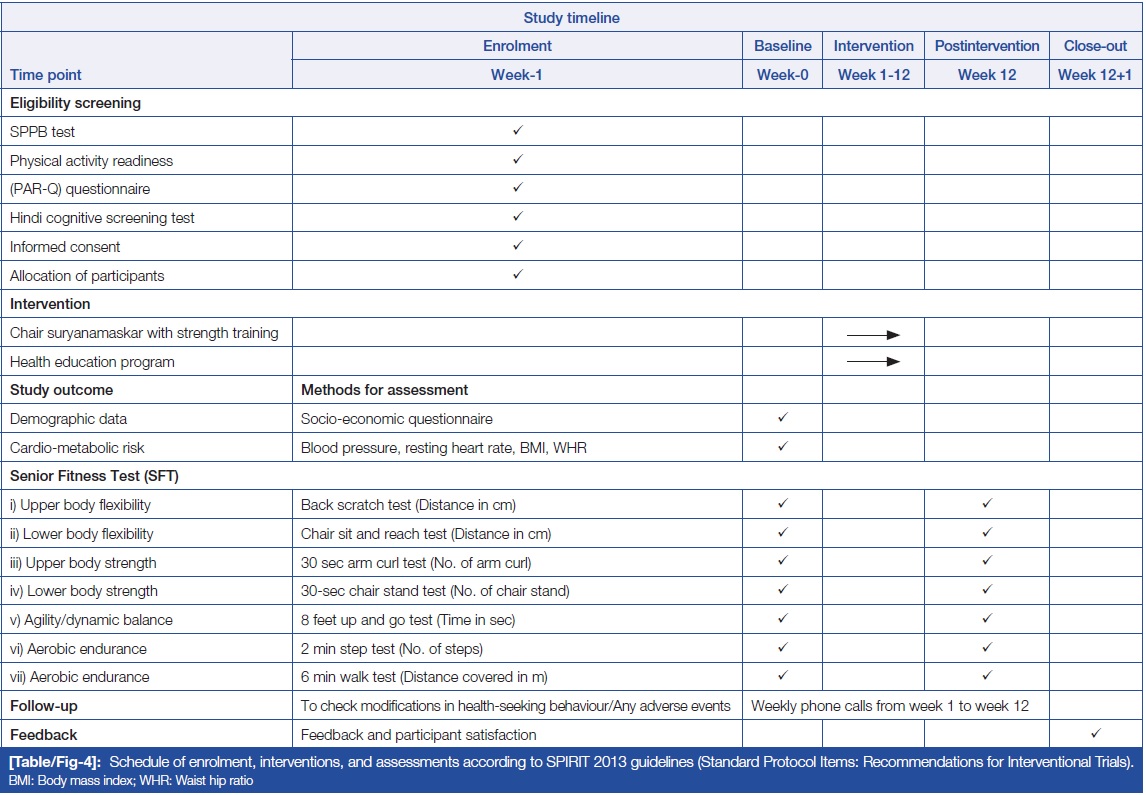This screenshot has height=795, width=1146.
Task: Click the Informed consent enrolment checkmark
Action: 517,246
